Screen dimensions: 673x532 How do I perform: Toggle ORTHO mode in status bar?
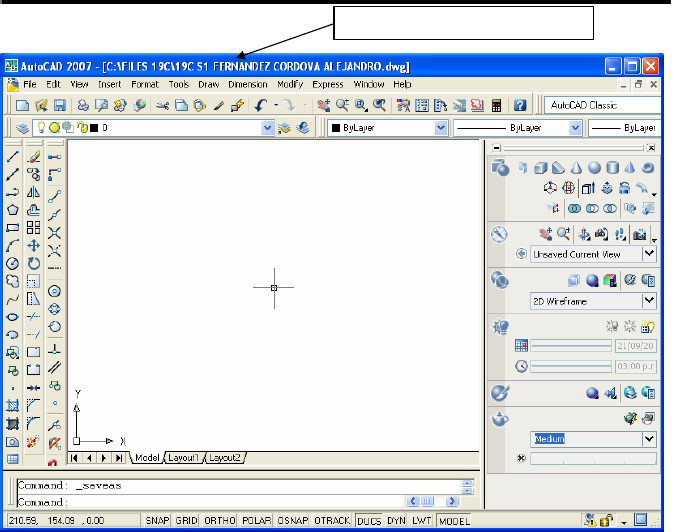click(220, 521)
